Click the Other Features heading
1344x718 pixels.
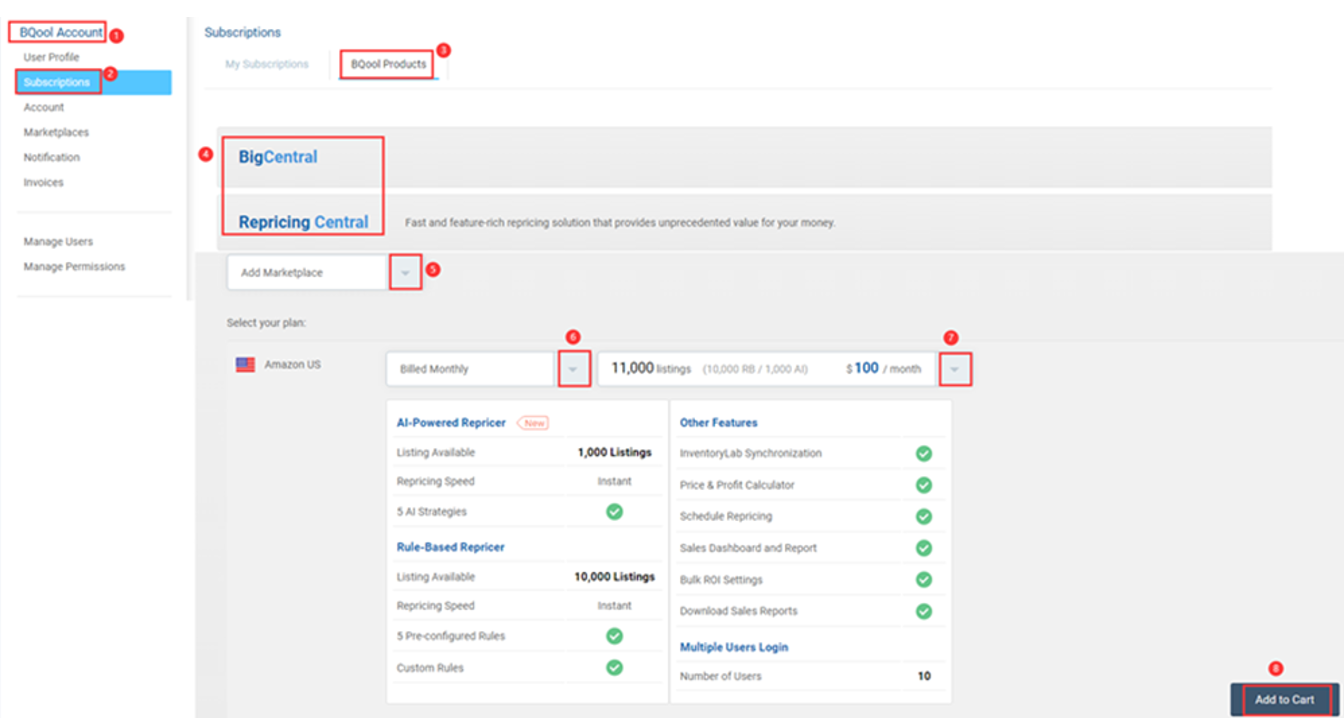[x=719, y=423]
